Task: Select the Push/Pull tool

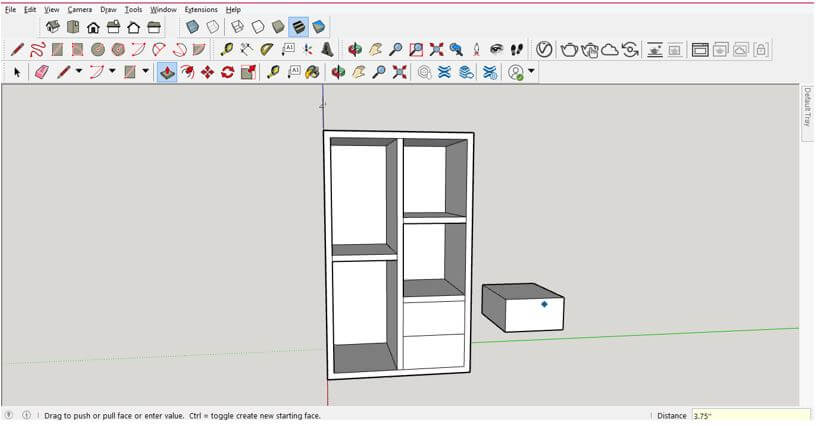Action: click(167, 73)
